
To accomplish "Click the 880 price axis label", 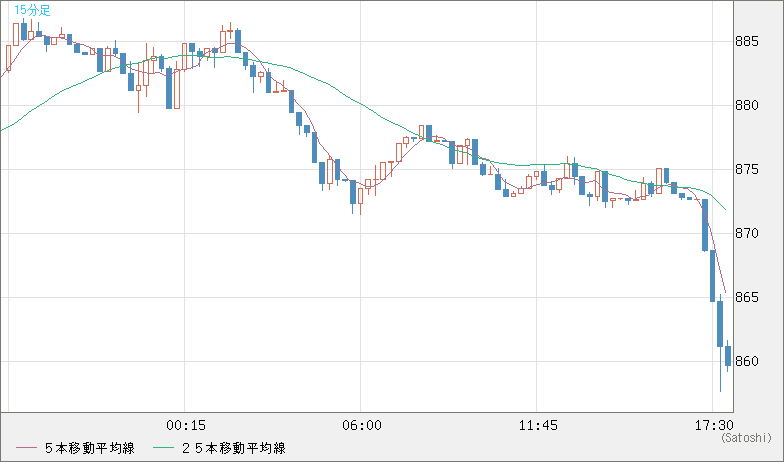I will click(x=747, y=105).
